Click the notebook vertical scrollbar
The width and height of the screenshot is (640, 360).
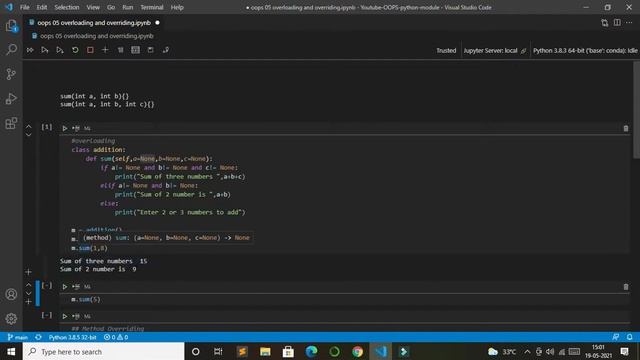coord(636,110)
